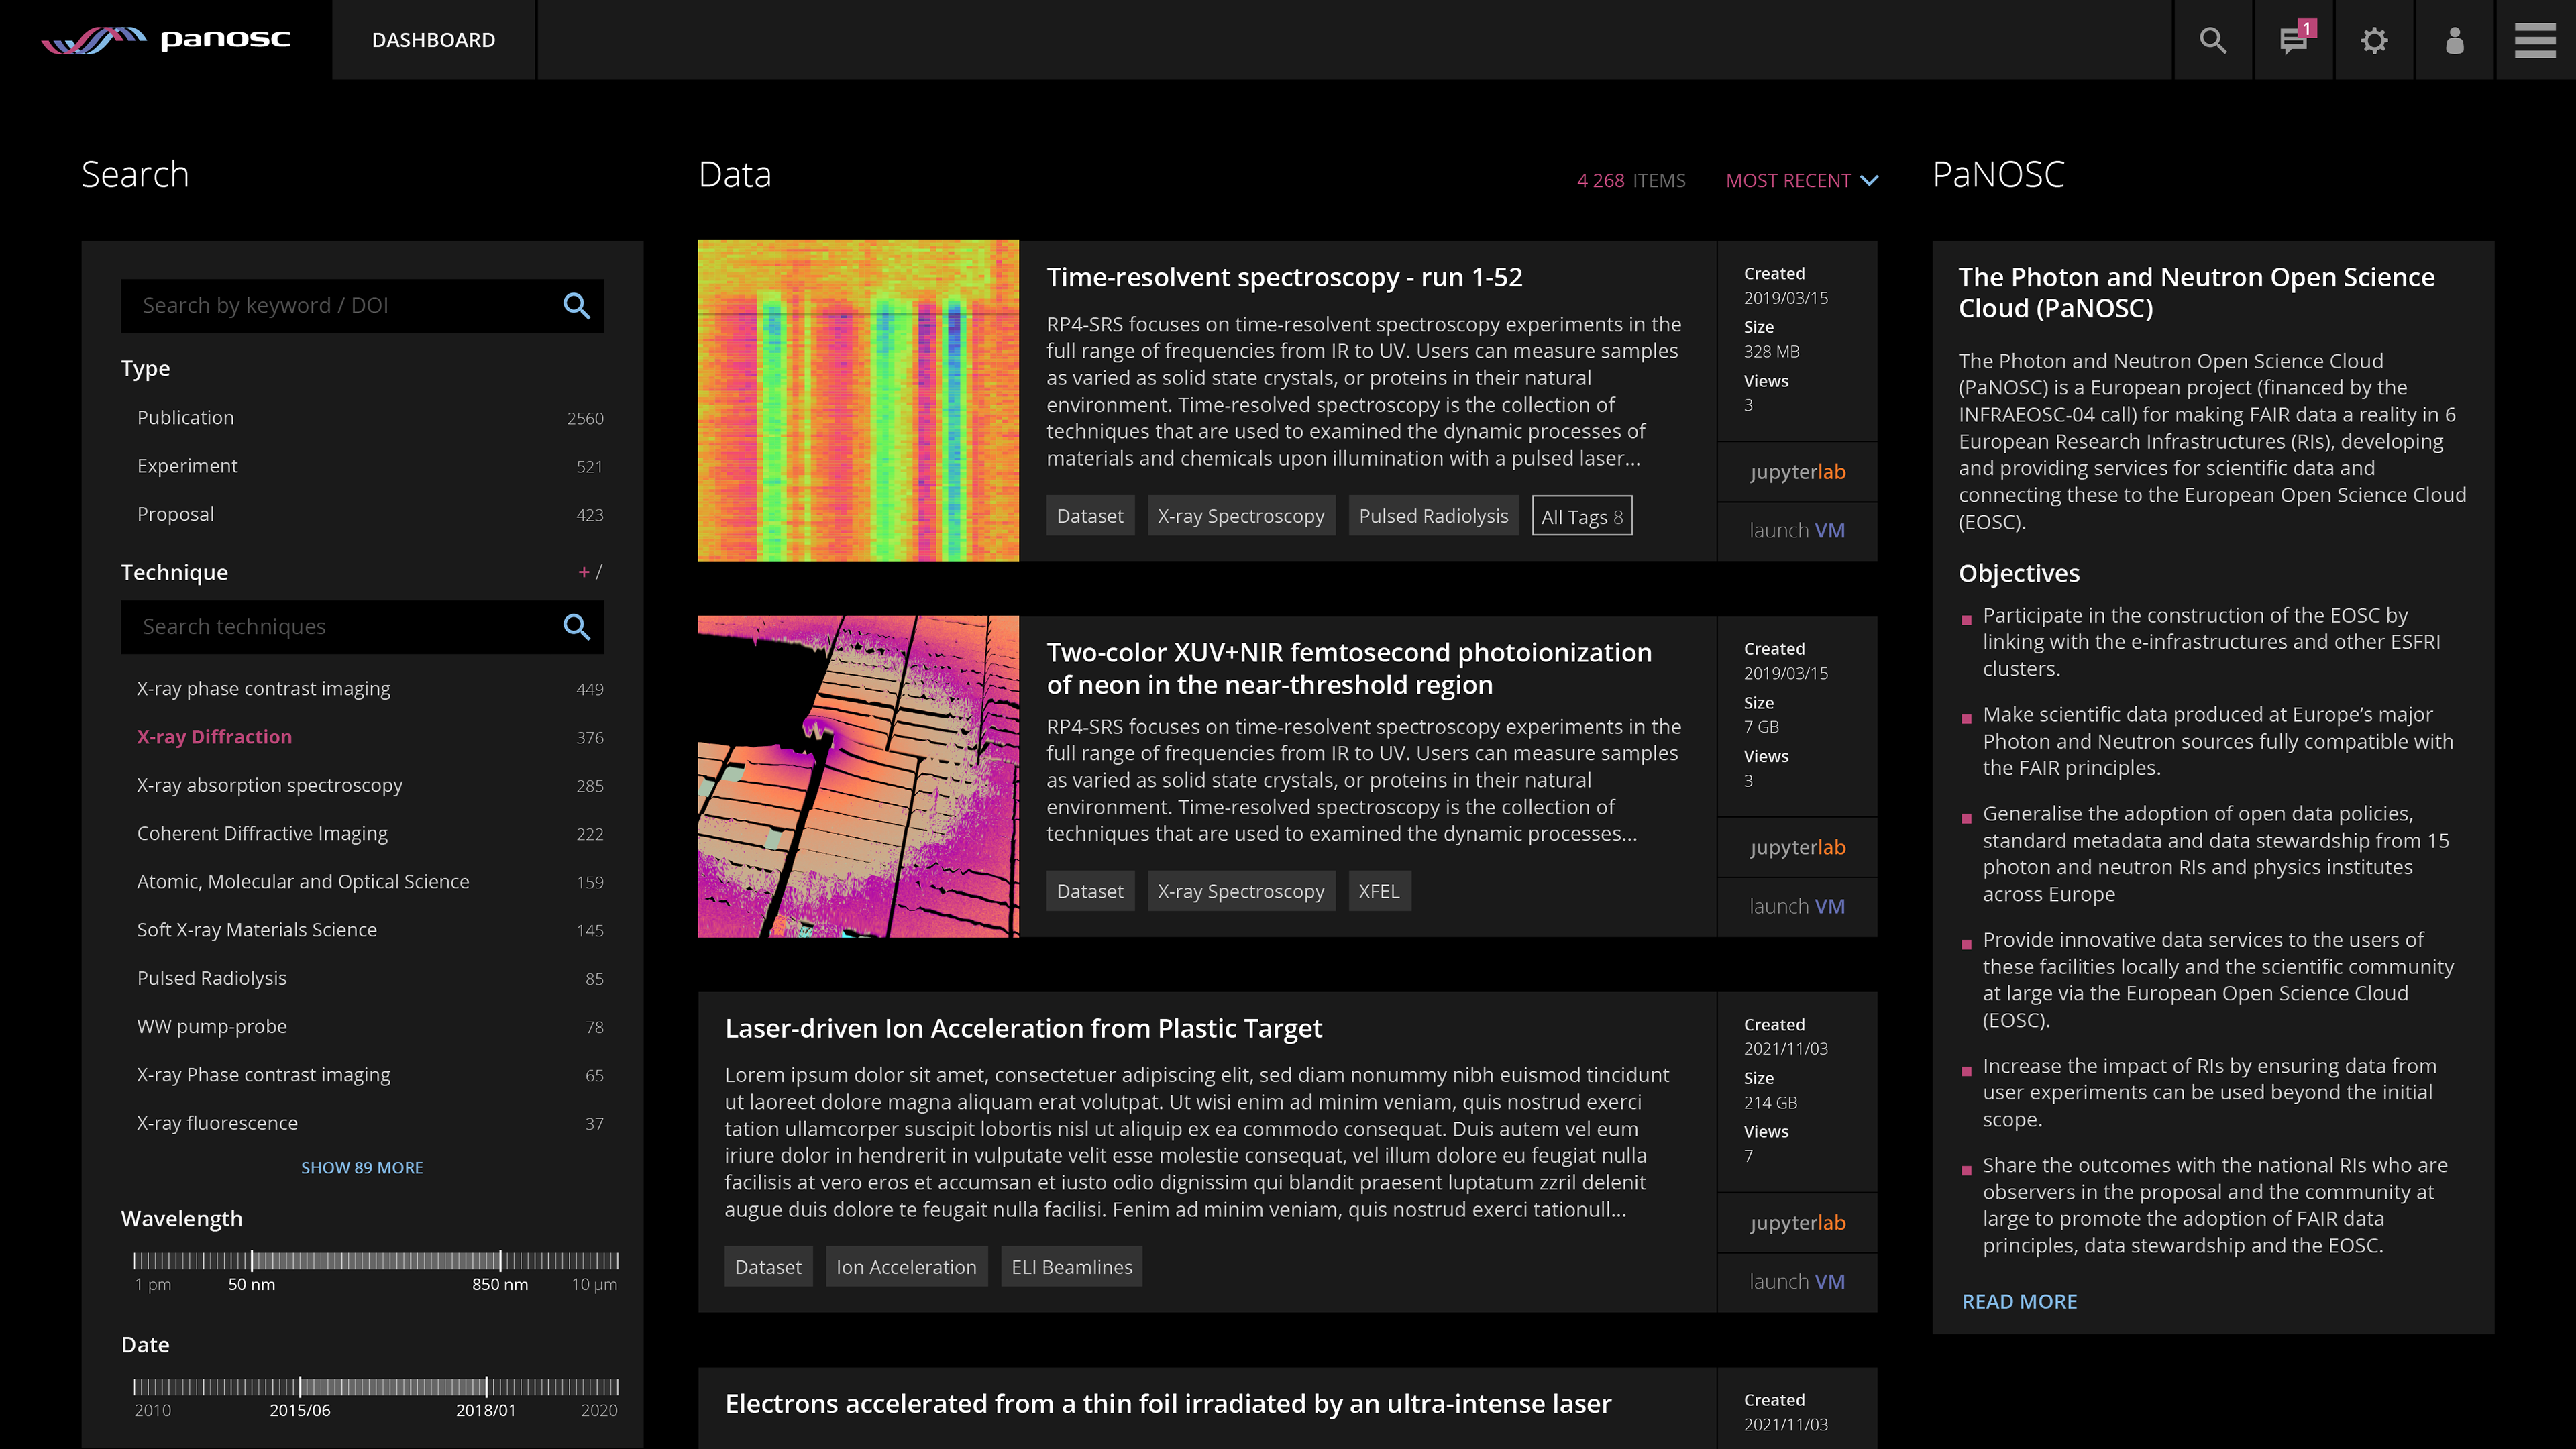Click keyword search magnifier icon
The height and width of the screenshot is (1449, 2576).
point(576,306)
